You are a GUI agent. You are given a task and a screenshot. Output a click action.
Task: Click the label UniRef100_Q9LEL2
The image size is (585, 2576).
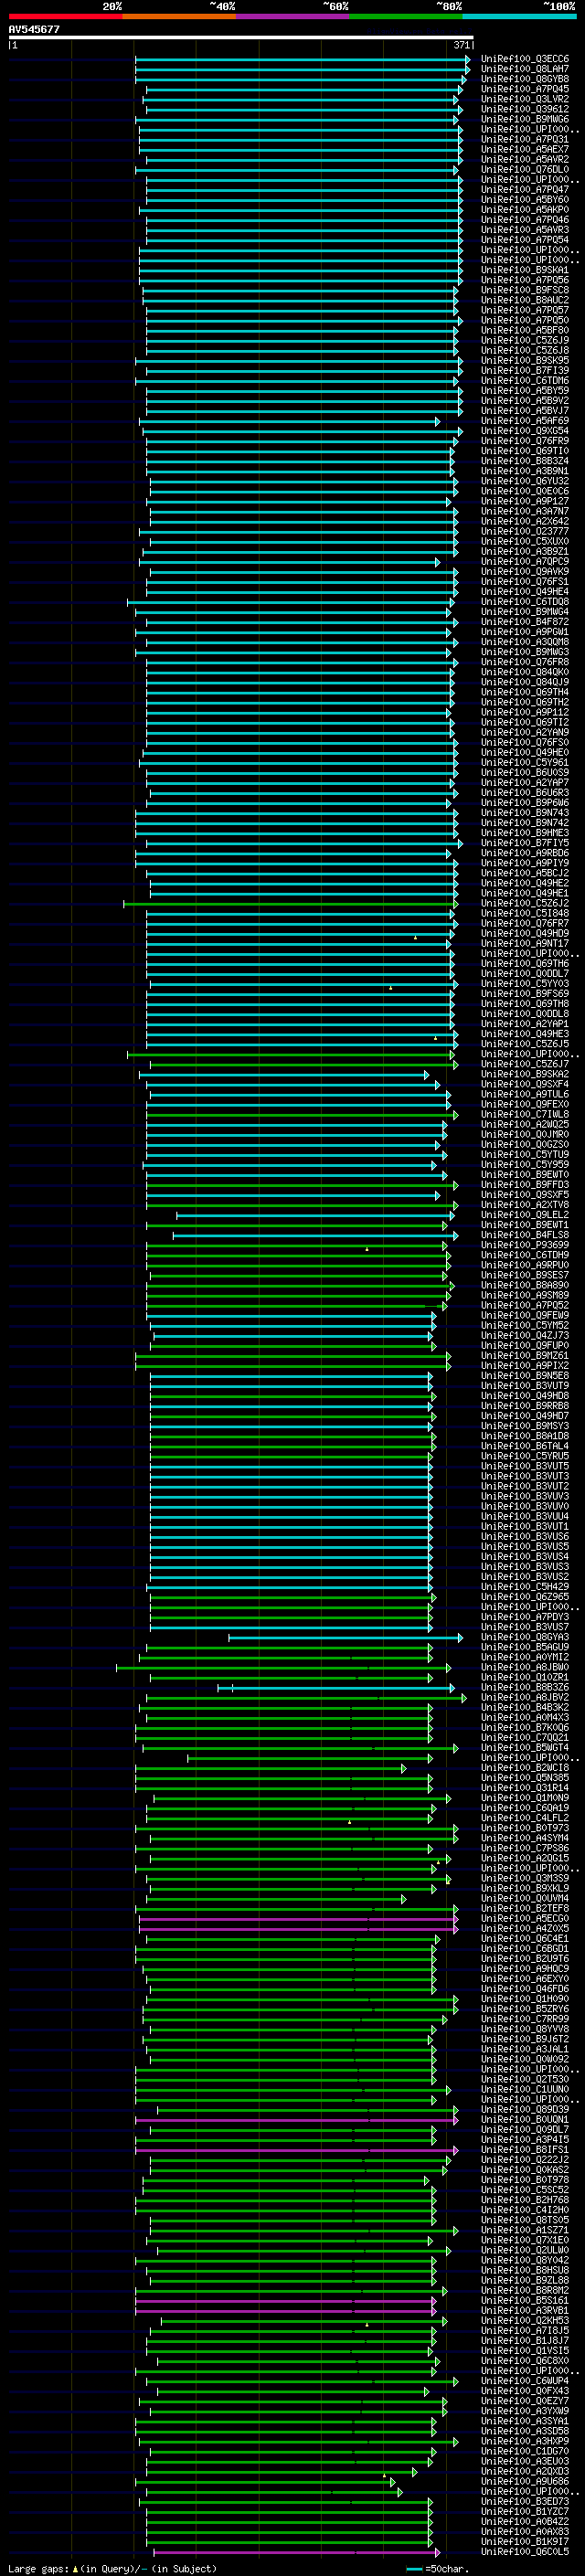(525, 1215)
